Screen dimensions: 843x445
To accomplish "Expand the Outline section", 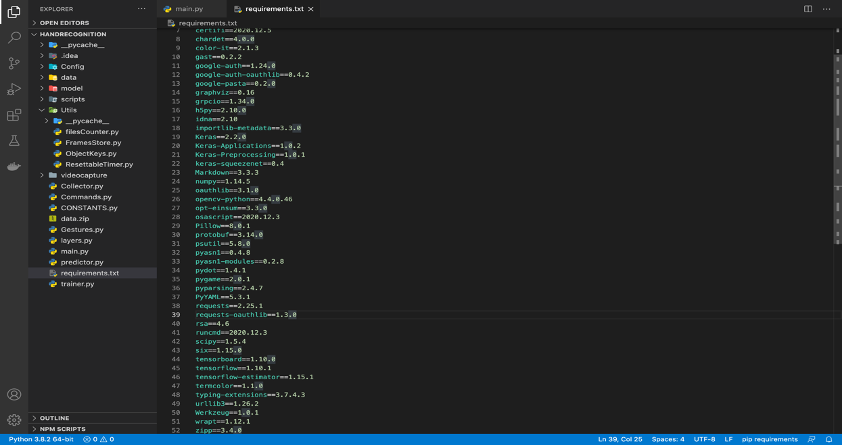I will 92,418.
